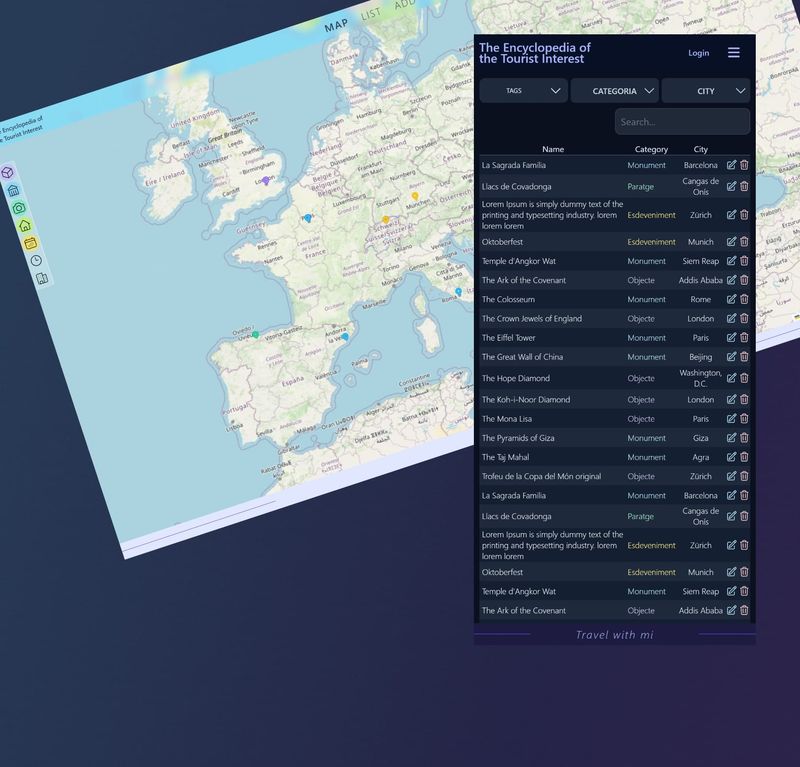
Task: Open the CATEGORIA dropdown filter
Action: tap(614, 91)
